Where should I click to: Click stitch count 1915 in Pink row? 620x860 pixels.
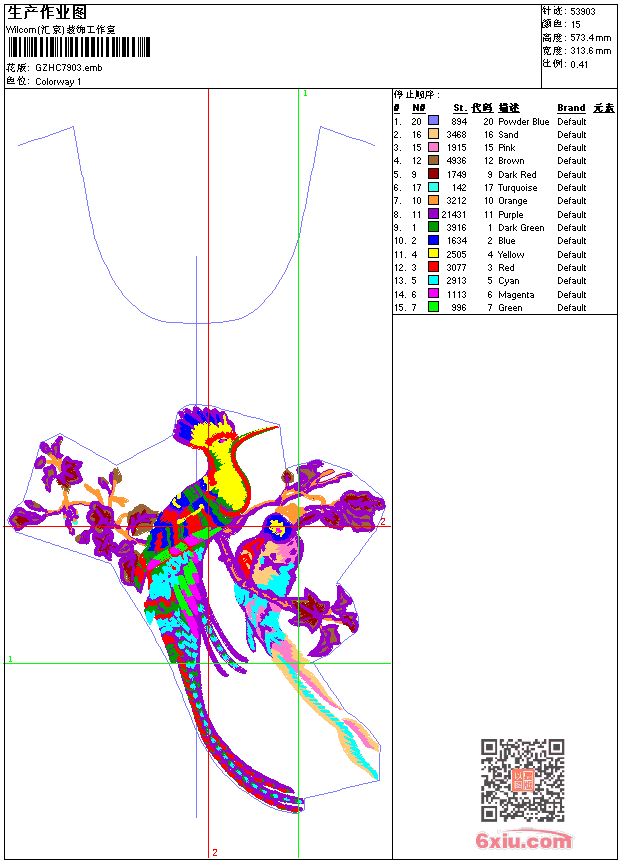point(456,148)
